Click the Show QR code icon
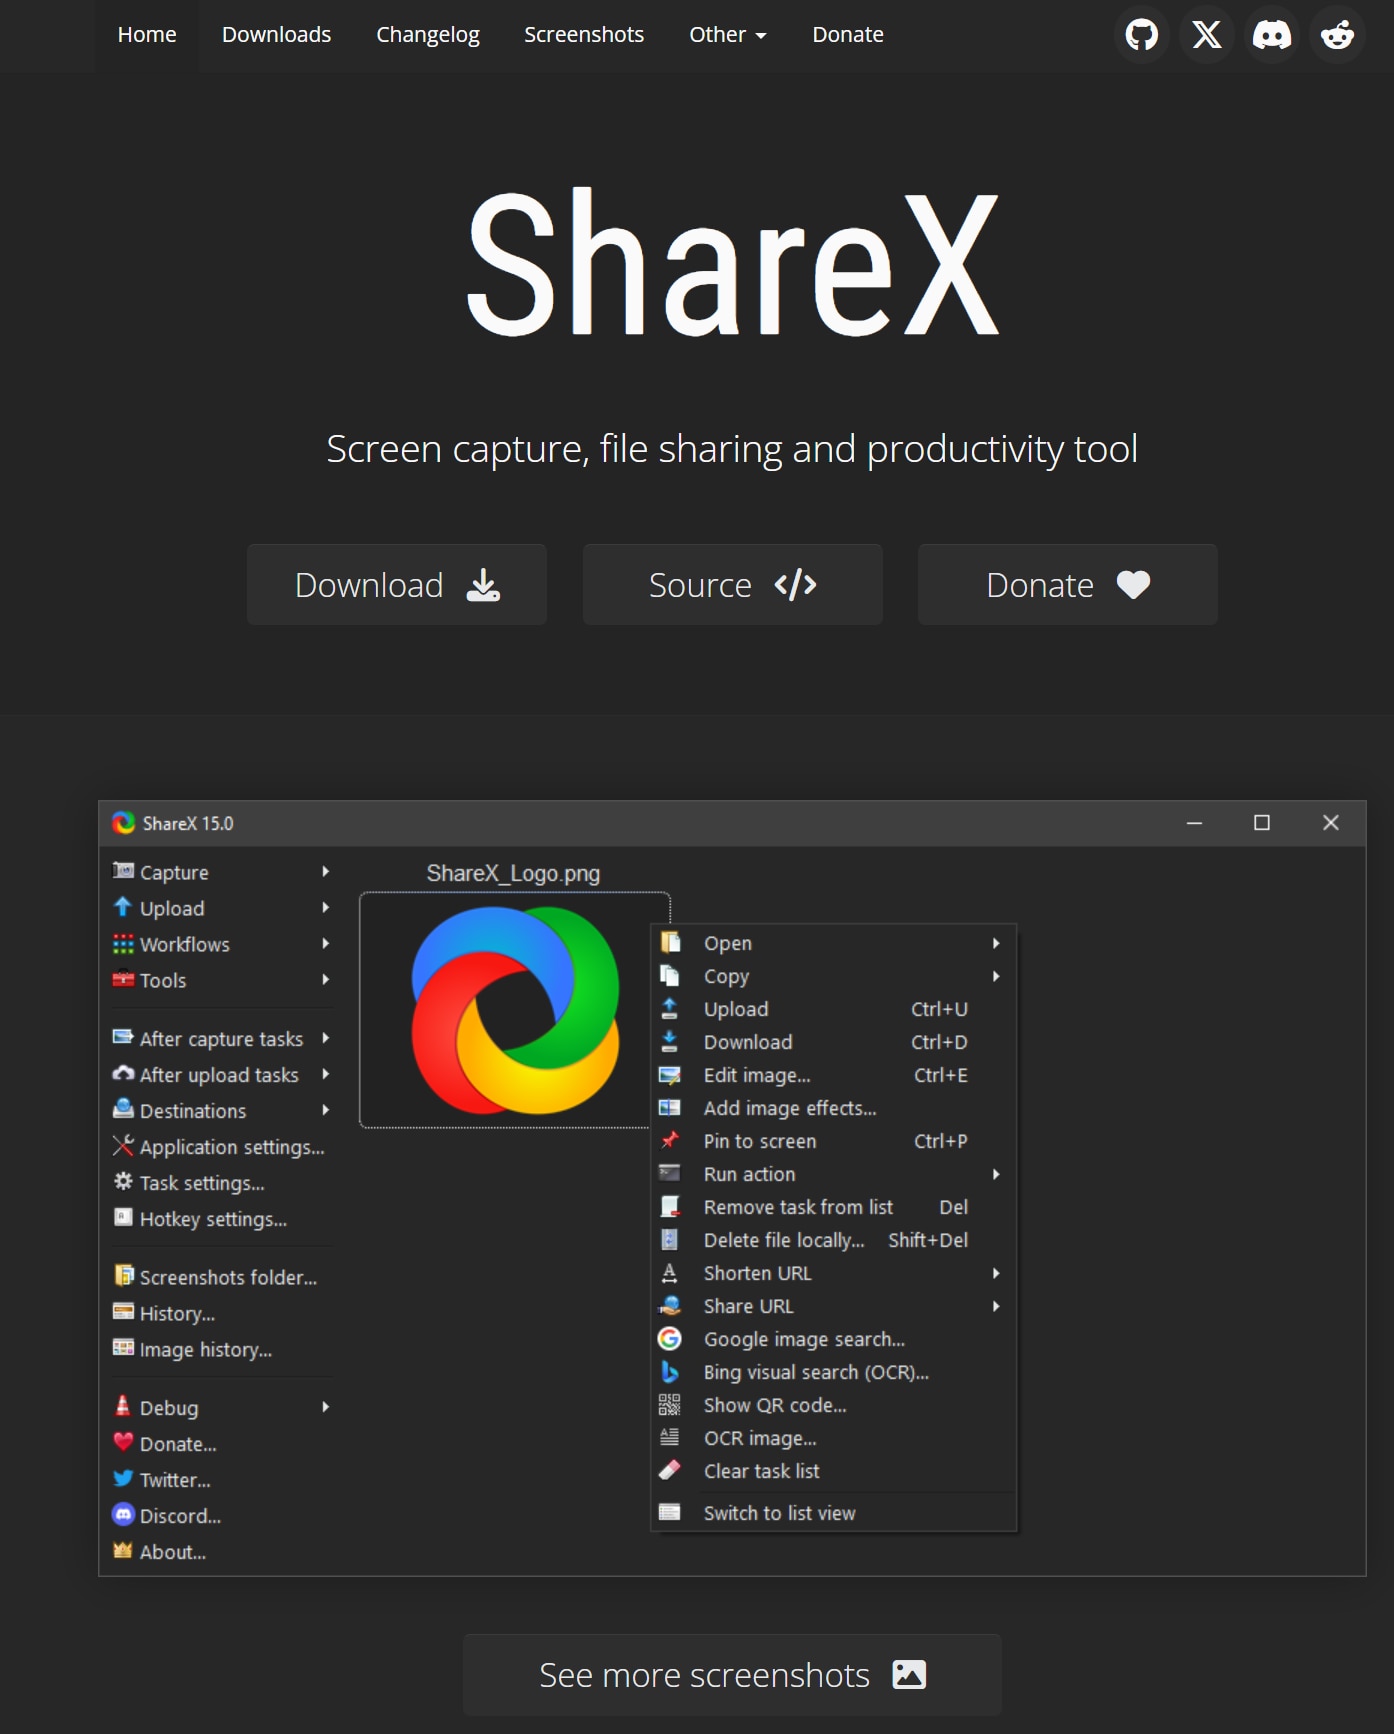 point(670,1404)
